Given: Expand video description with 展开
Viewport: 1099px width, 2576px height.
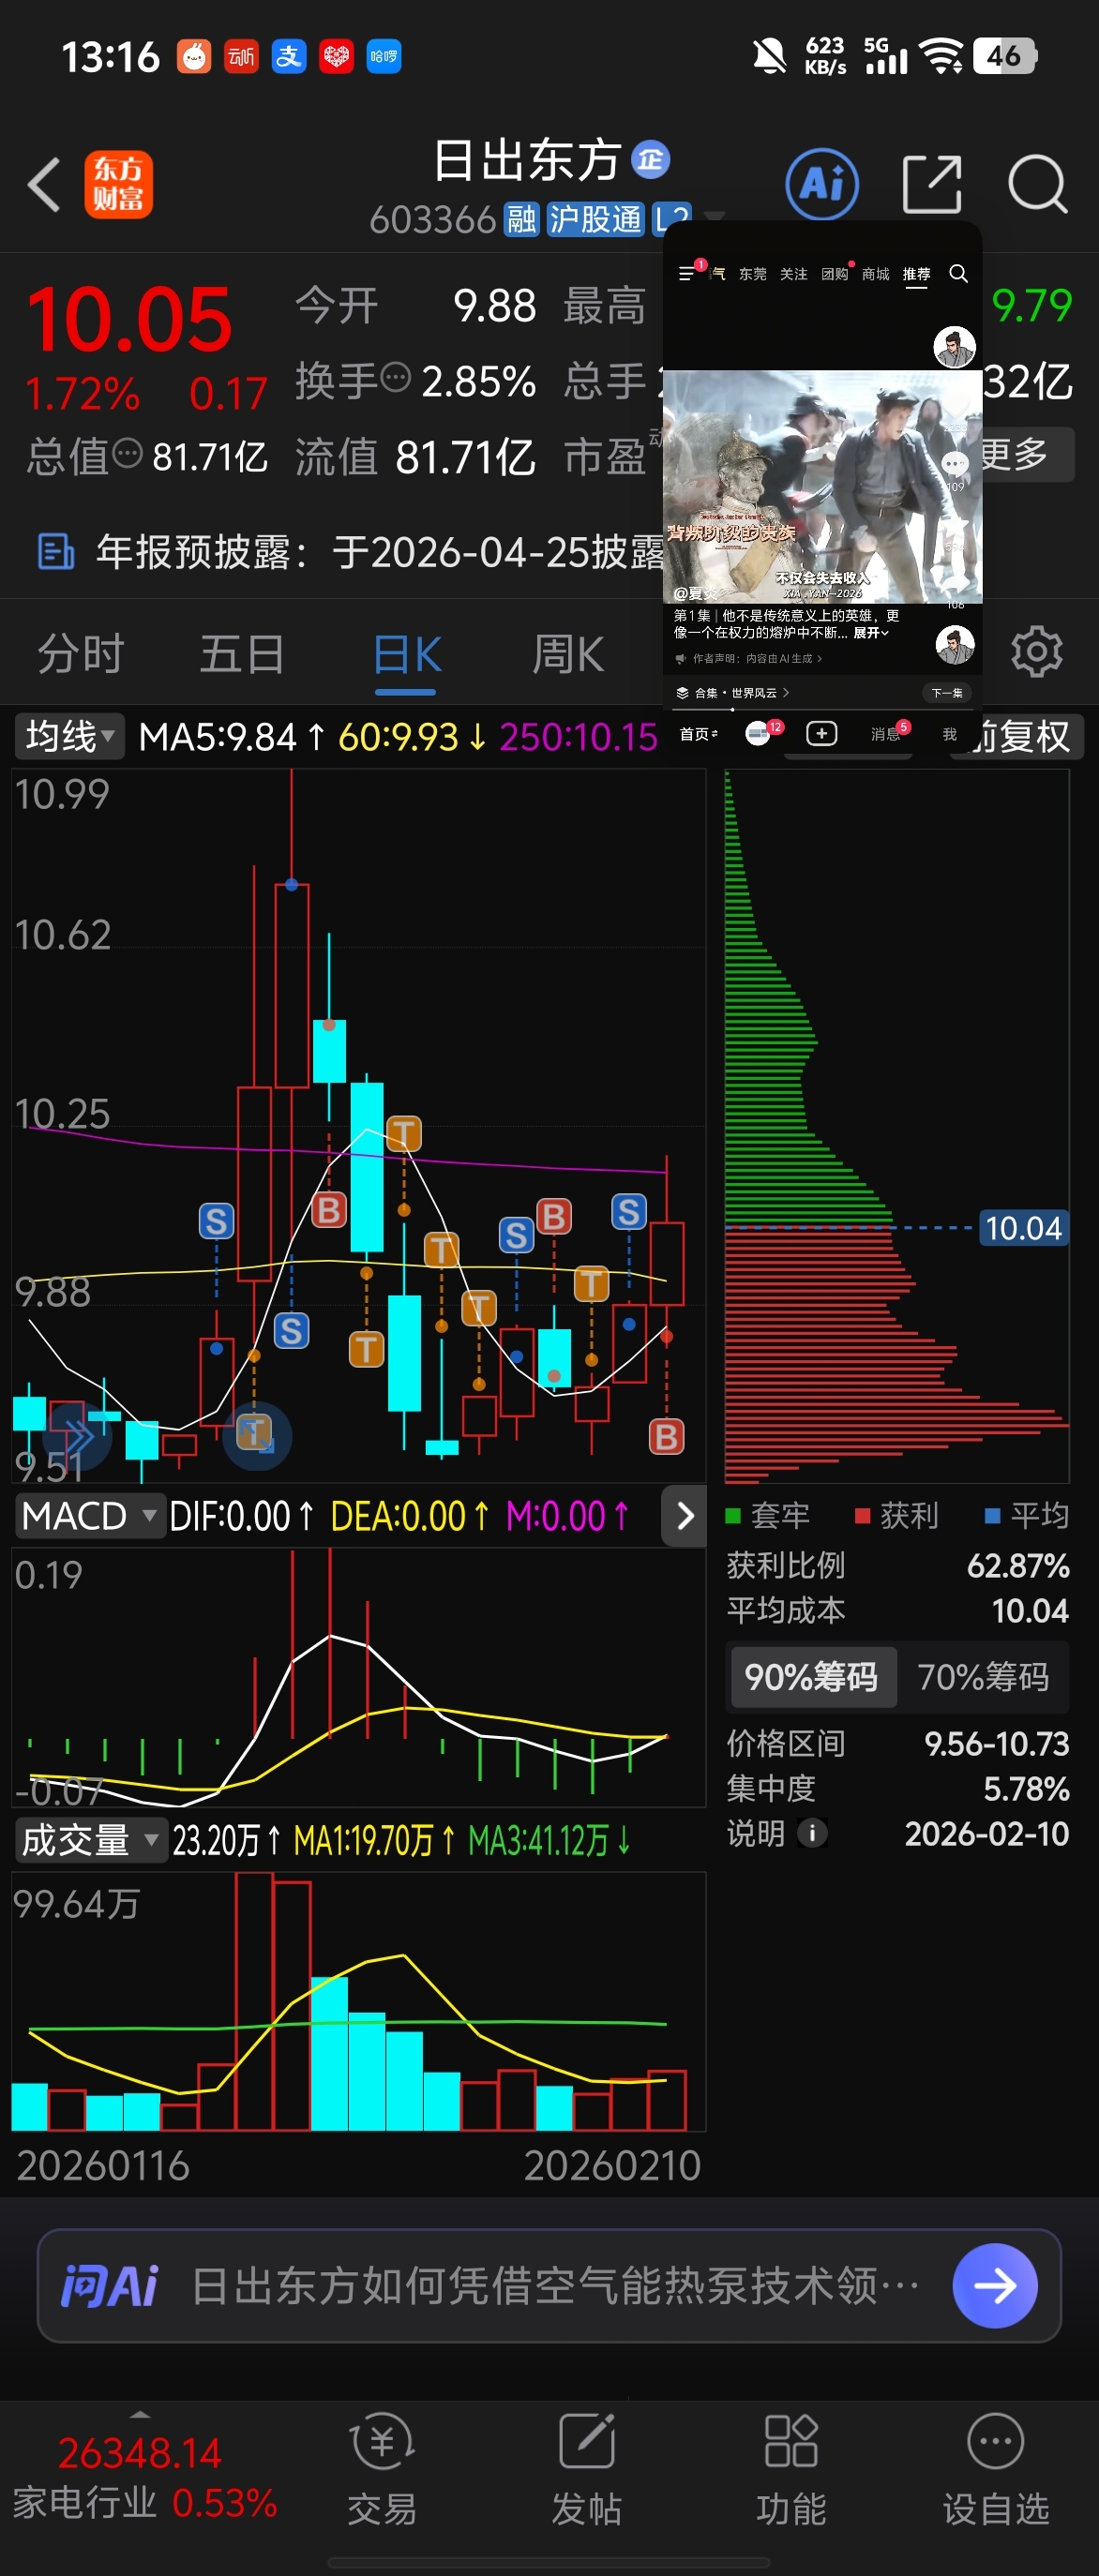Looking at the screenshot, I should pyautogui.click(x=870, y=633).
